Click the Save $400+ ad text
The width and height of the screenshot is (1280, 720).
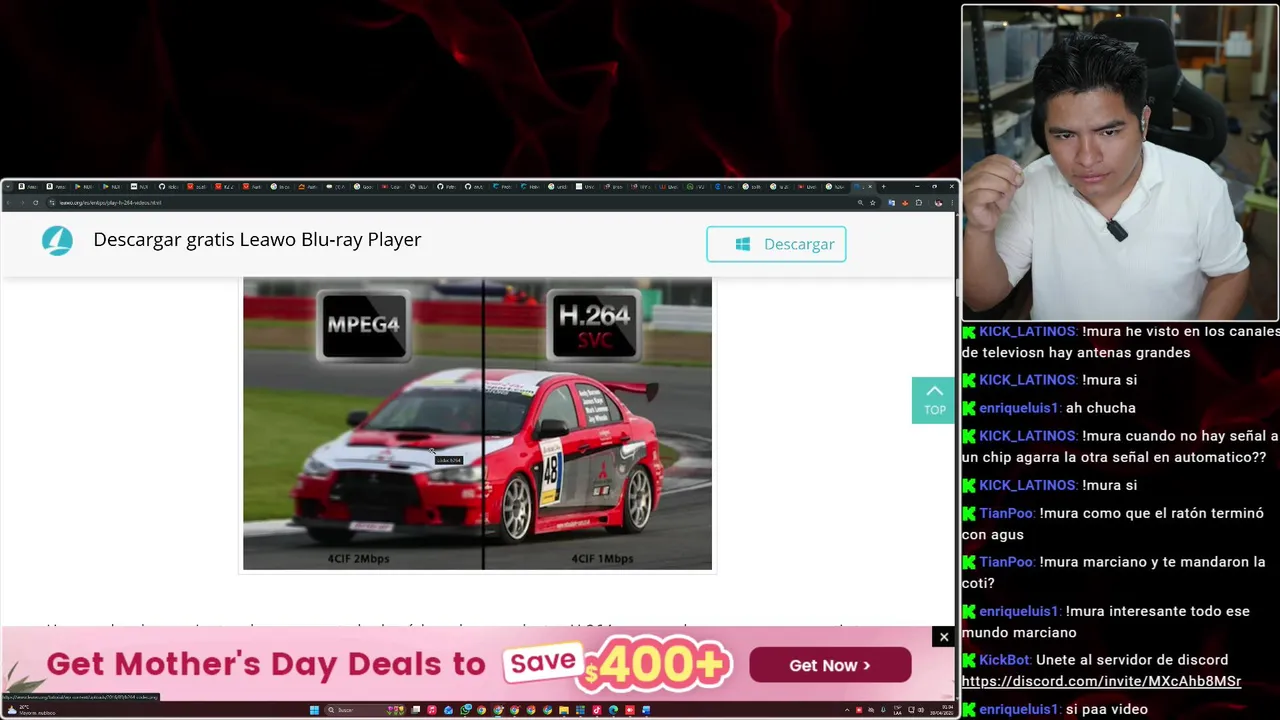[618, 664]
